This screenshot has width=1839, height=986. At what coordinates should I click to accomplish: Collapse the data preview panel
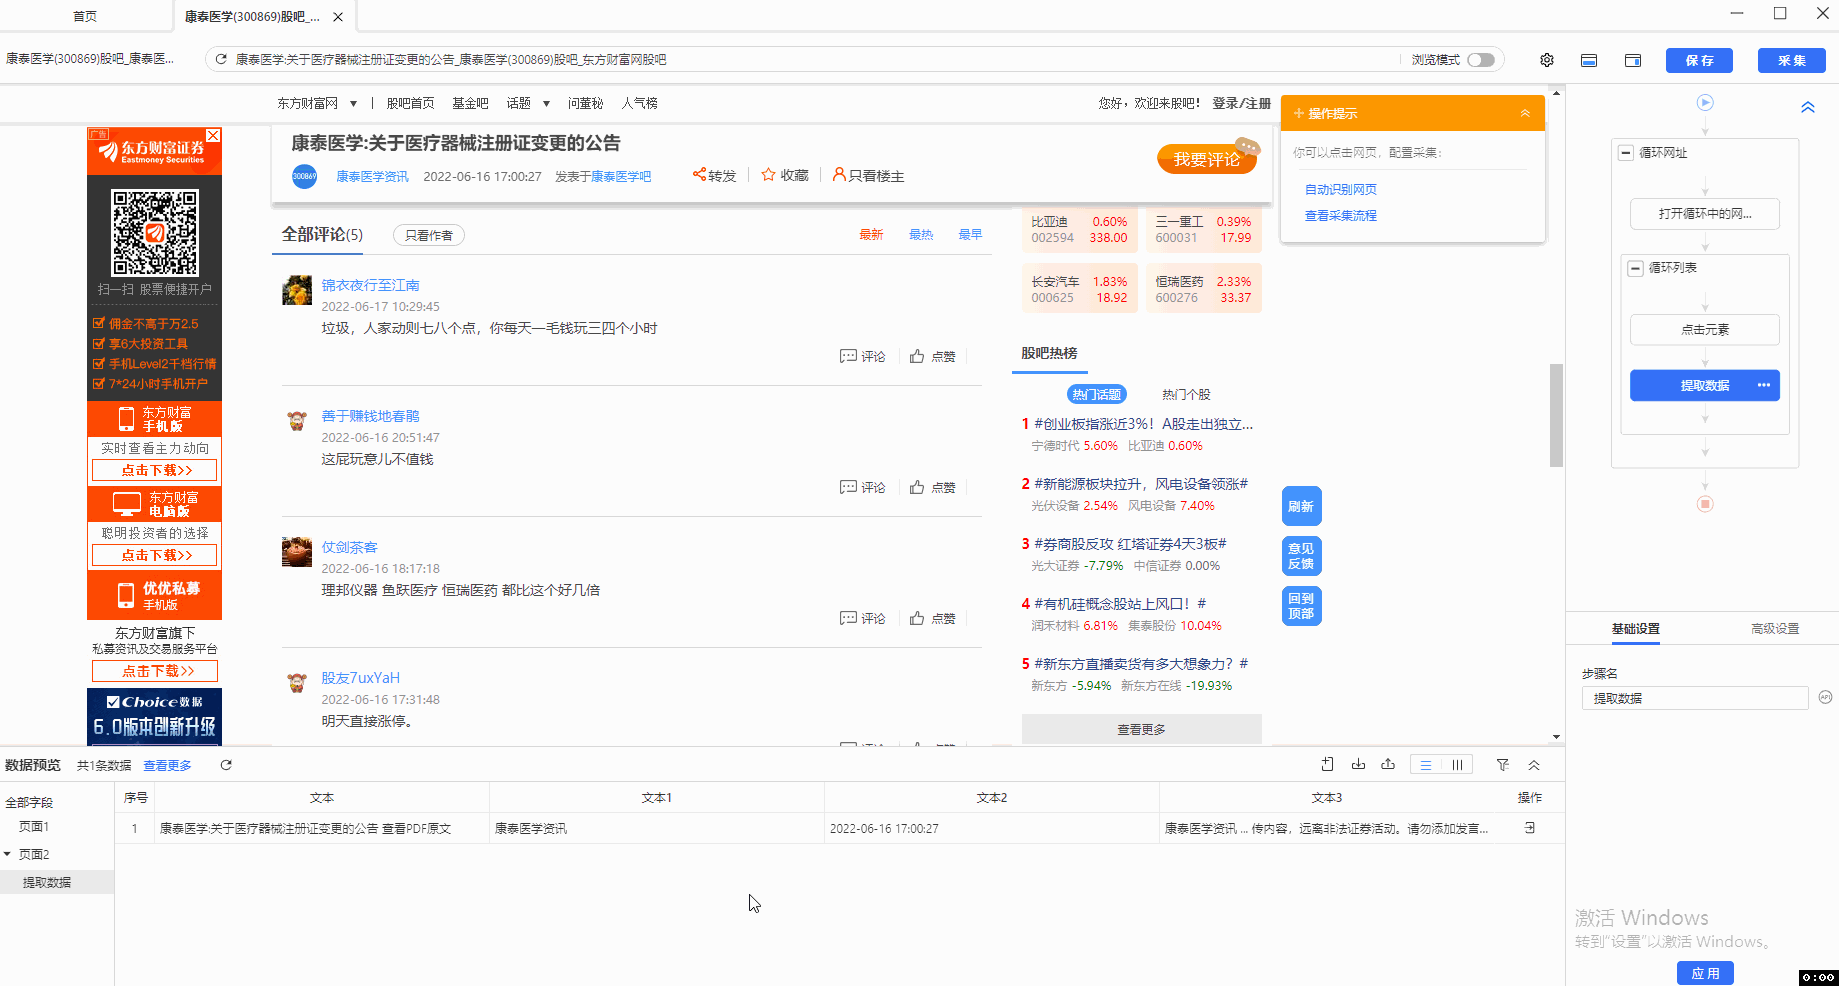(1534, 765)
